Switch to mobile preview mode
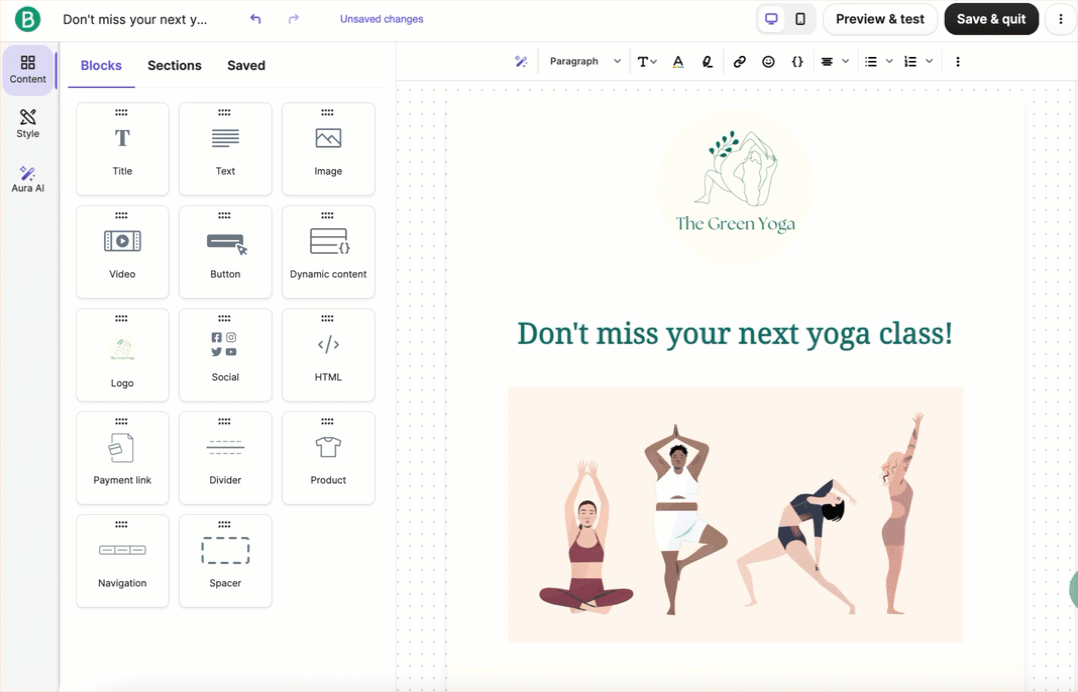 (800, 19)
